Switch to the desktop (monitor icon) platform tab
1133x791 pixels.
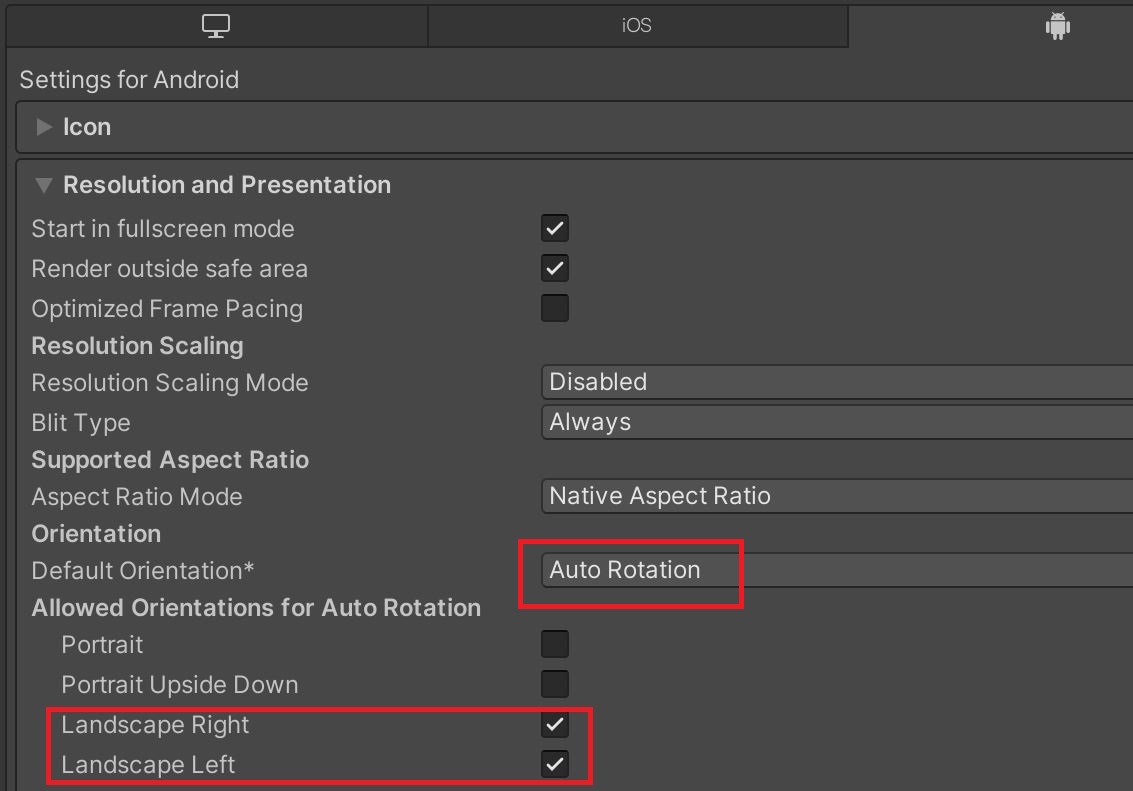click(216, 26)
